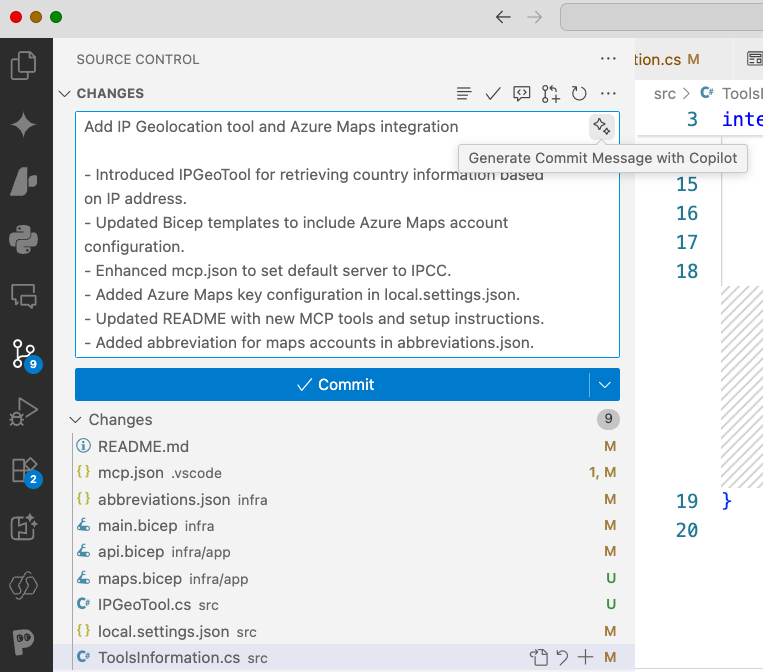Open the notebook sparkle view in activity bar

tap(23, 527)
